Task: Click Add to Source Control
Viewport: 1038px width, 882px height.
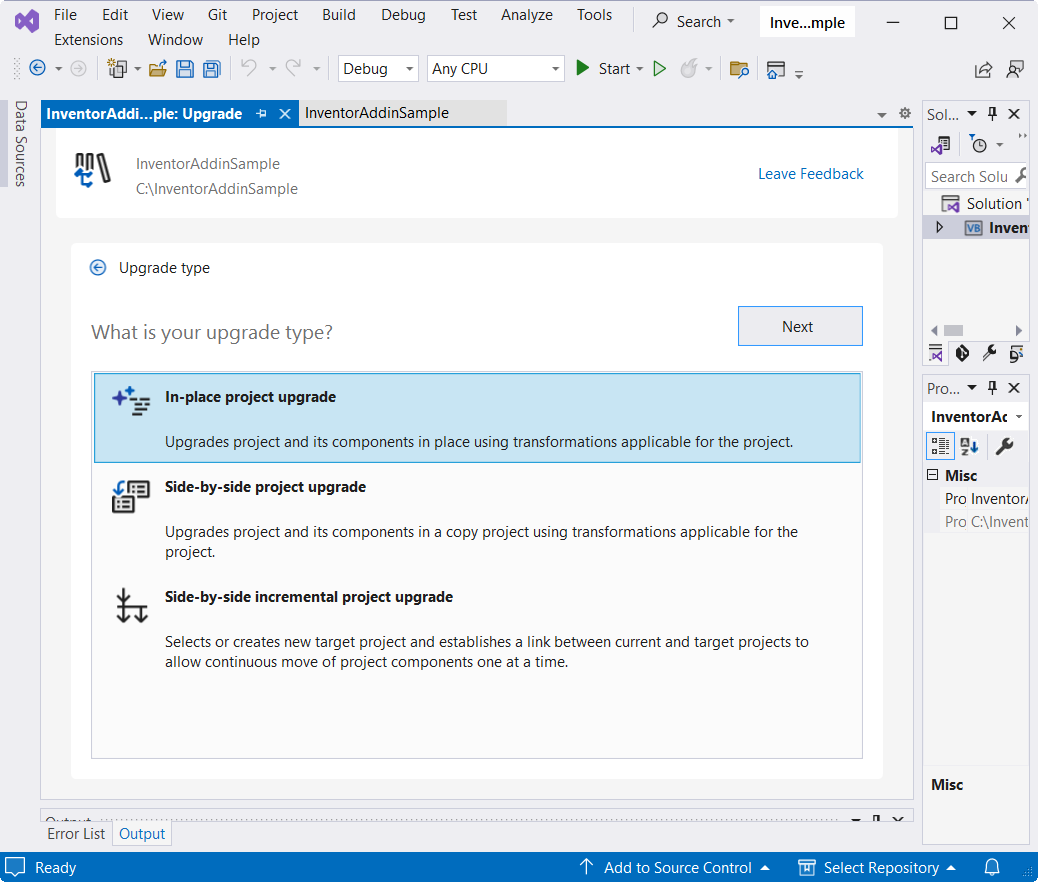Action: click(675, 867)
